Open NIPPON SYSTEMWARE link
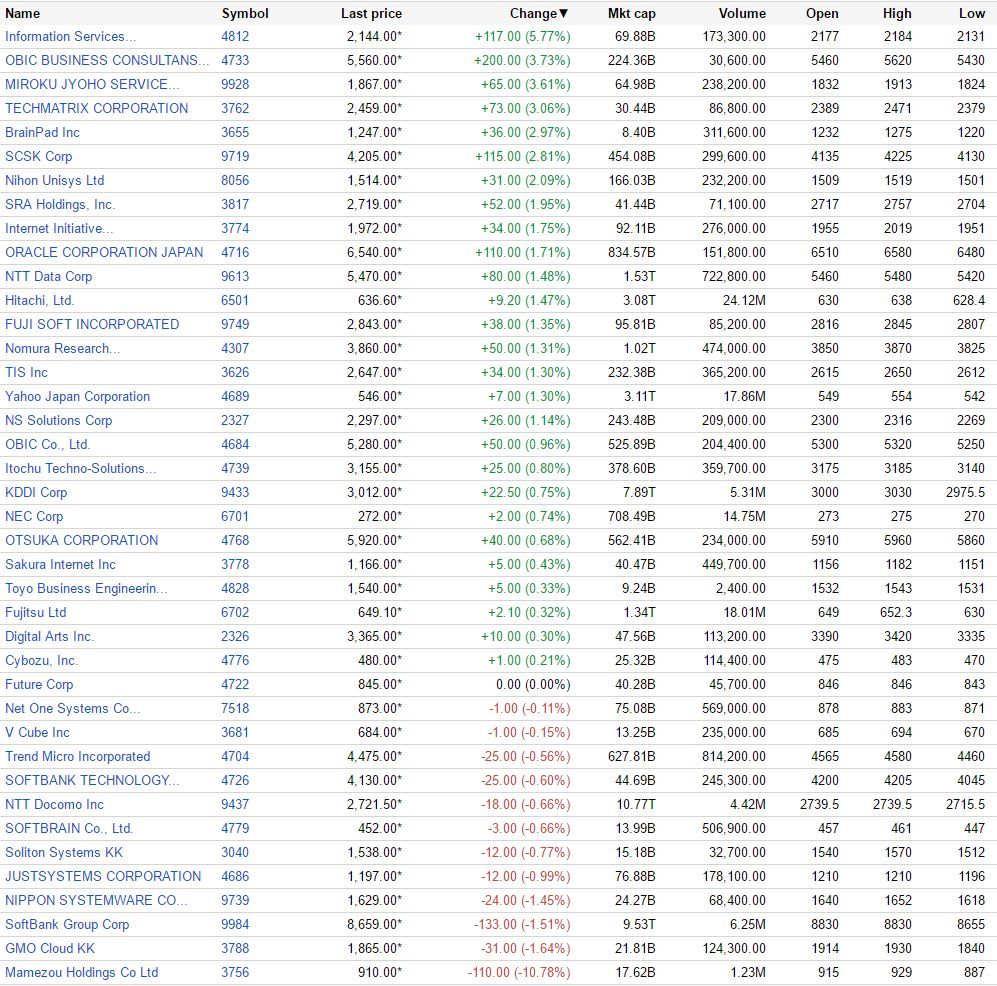Image resolution: width=997 pixels, height=986 pixels. pyautogui.click(x=97, y=901)
